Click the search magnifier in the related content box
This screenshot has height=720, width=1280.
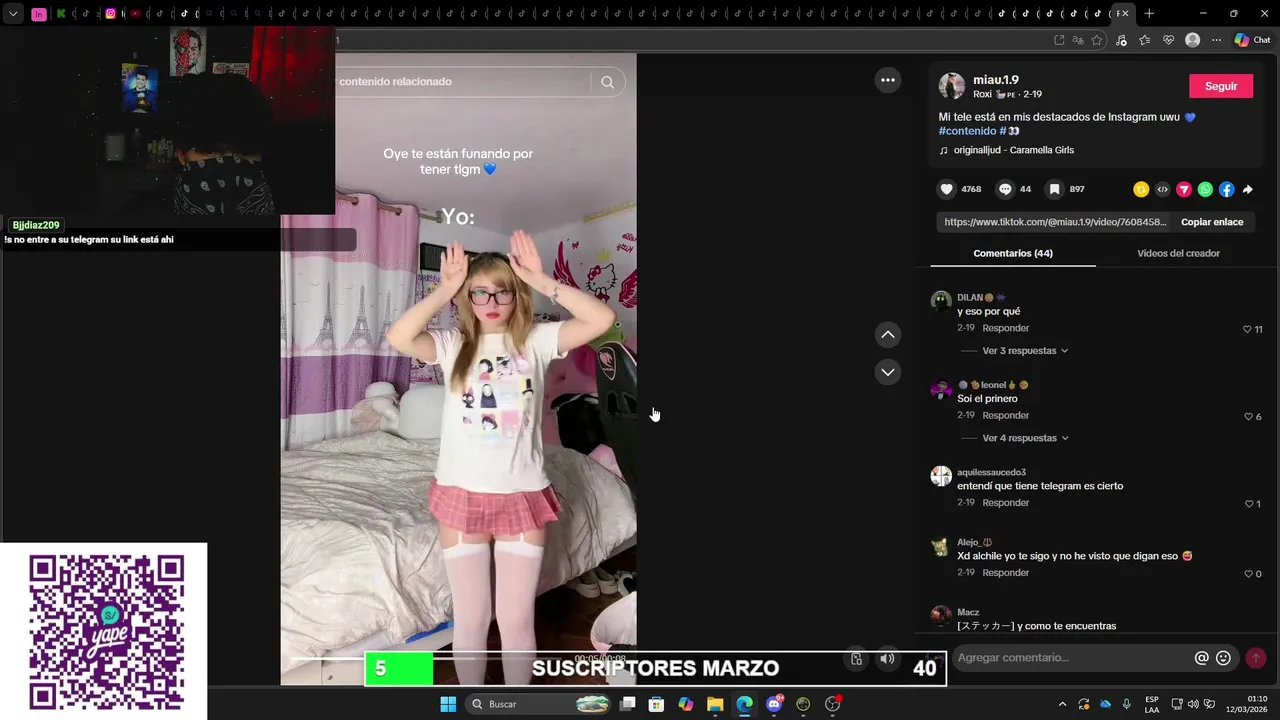click(607, 82)
